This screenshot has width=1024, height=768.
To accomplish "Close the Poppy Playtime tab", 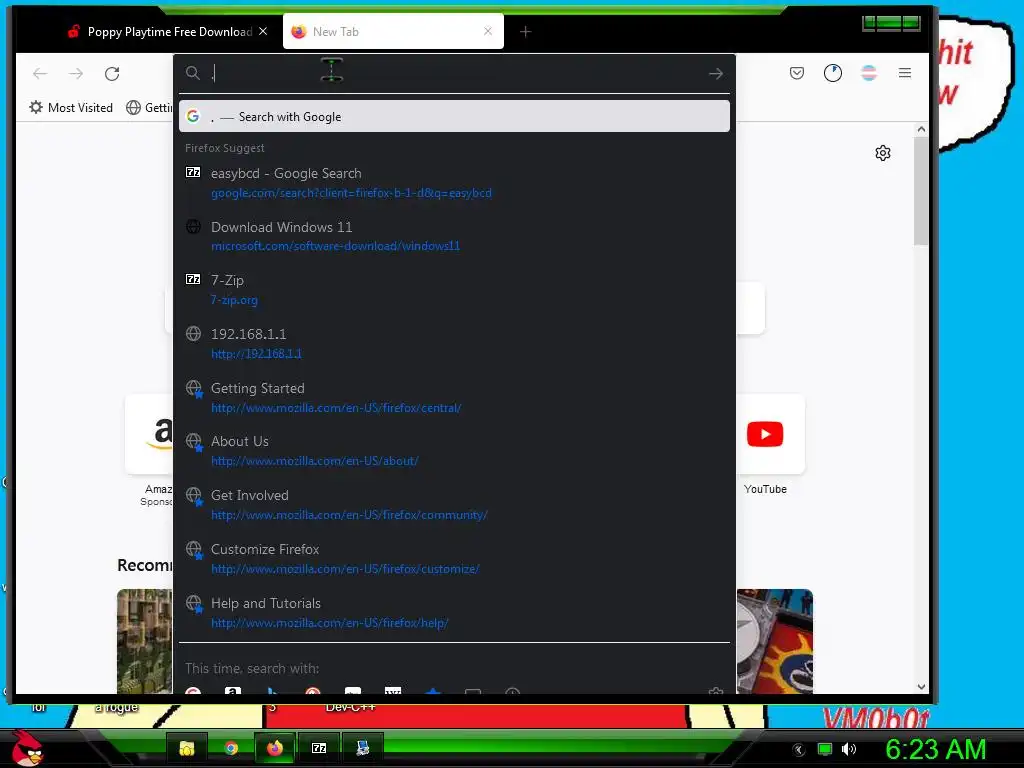I will coord(263,31).
